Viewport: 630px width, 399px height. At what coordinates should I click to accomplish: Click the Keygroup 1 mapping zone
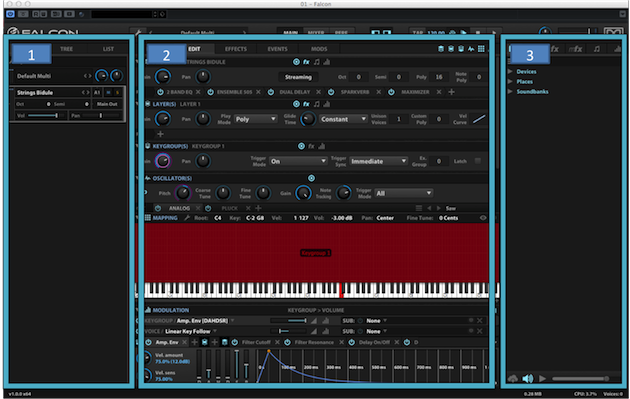pos(316,253)
